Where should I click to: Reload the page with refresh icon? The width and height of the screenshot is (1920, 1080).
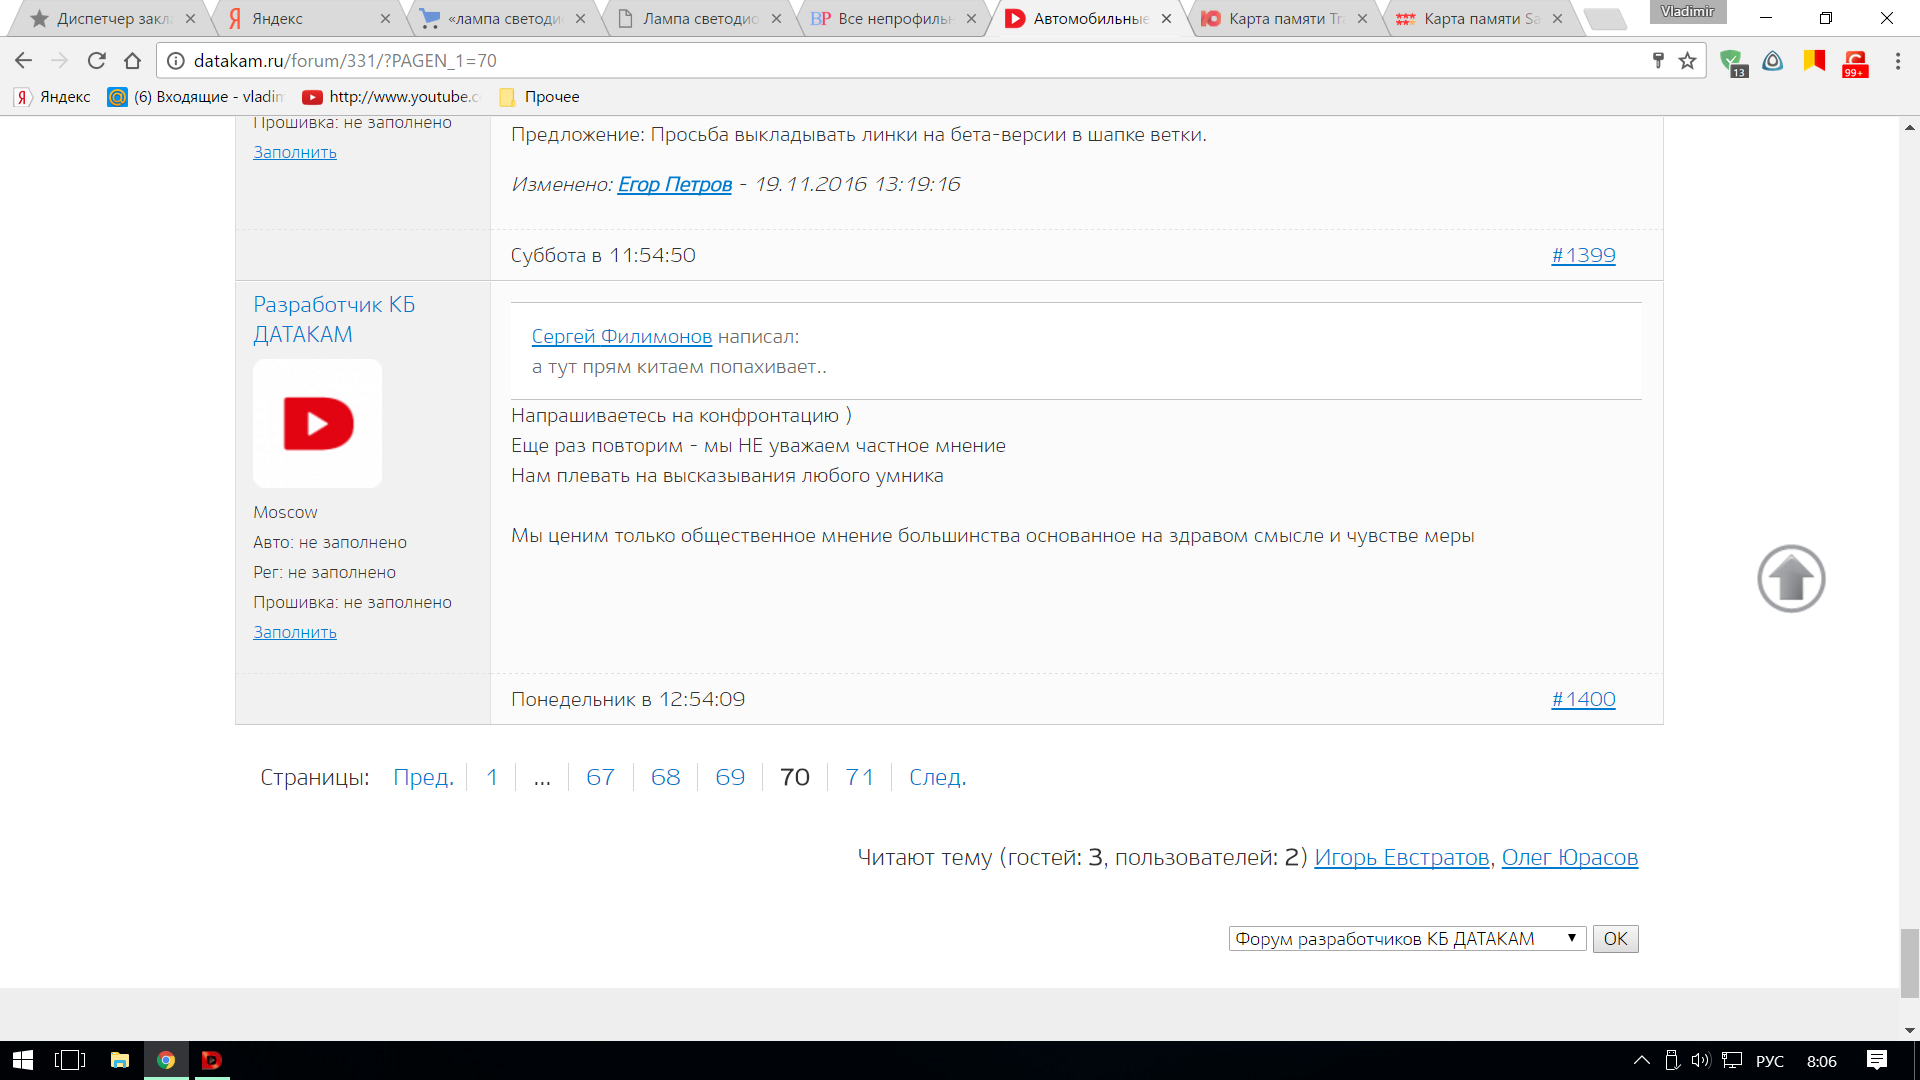click(x=97, y=61)
